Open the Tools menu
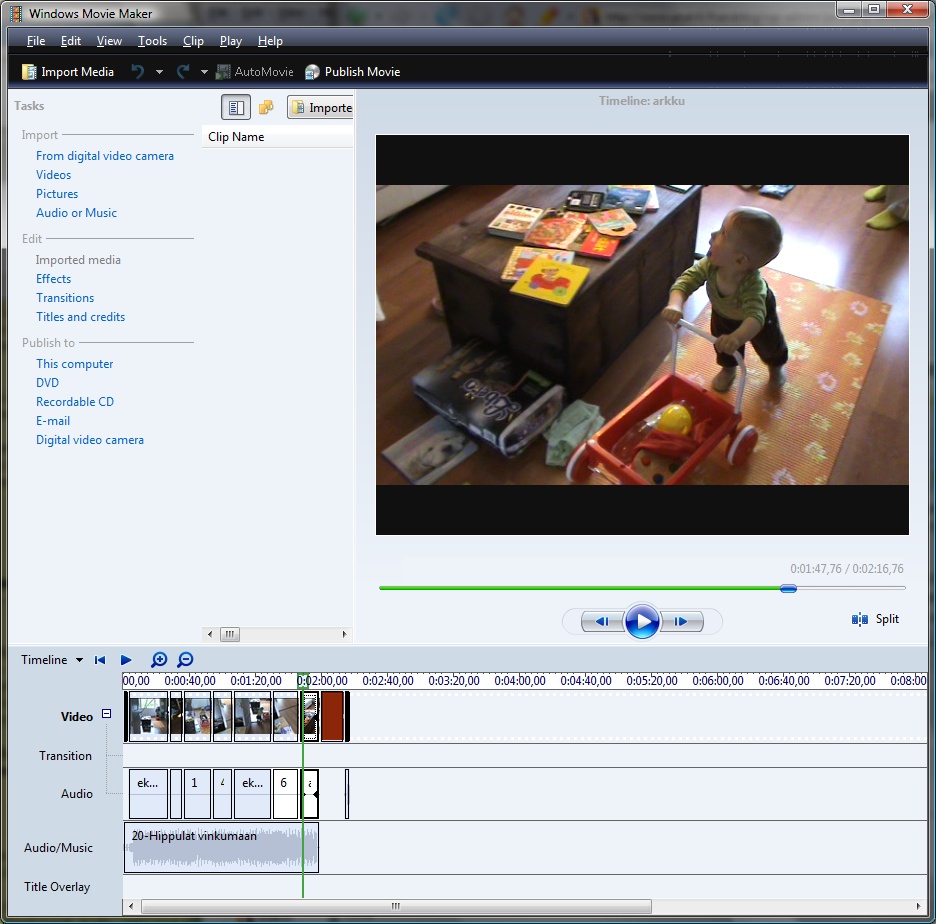 152,41
